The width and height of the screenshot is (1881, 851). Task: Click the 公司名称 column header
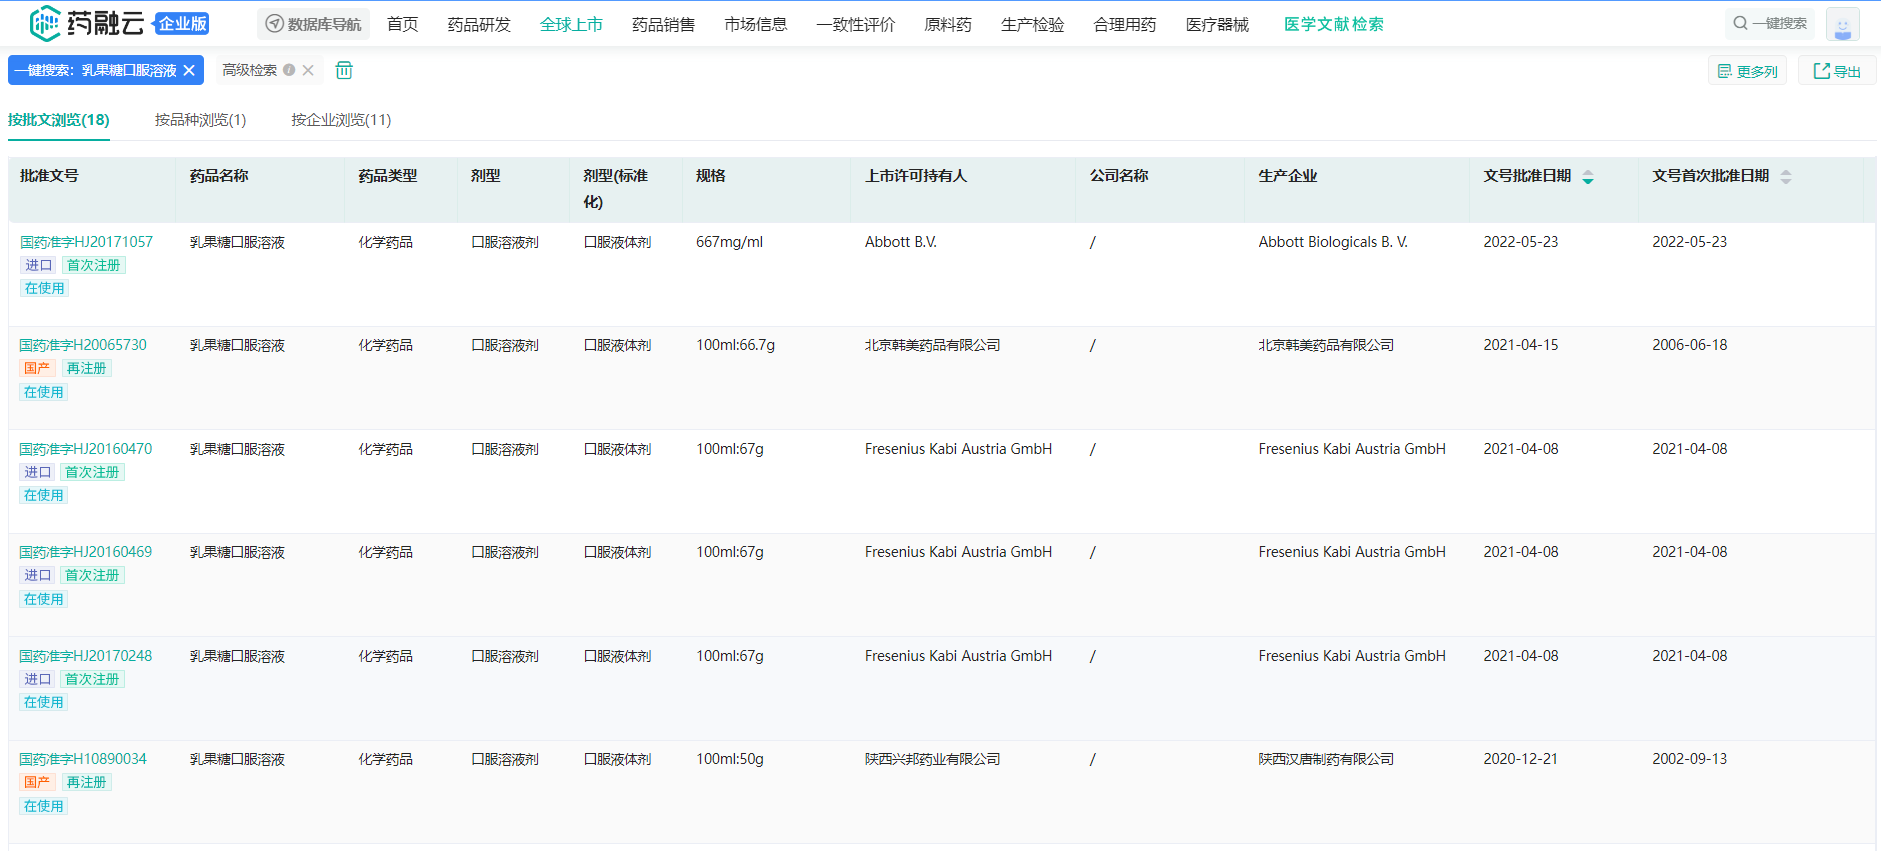pos(1119,176)
